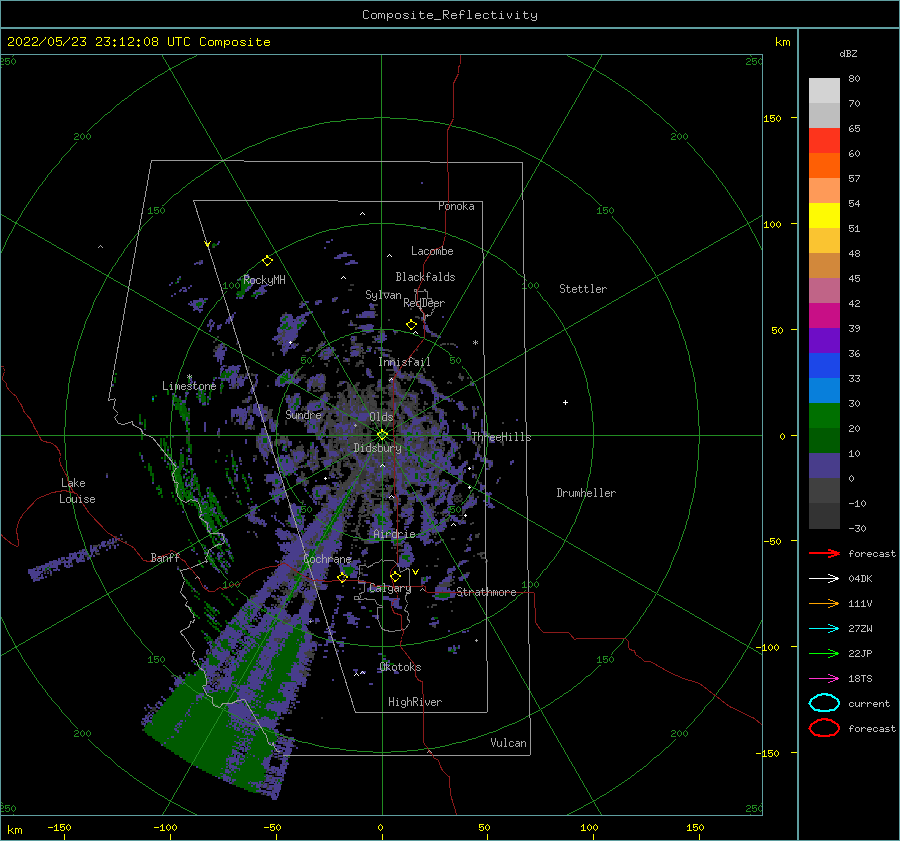Click the Lake Louise label
Image resolution: width=900 pixels, height=841 pixels.
coord(77,491)
